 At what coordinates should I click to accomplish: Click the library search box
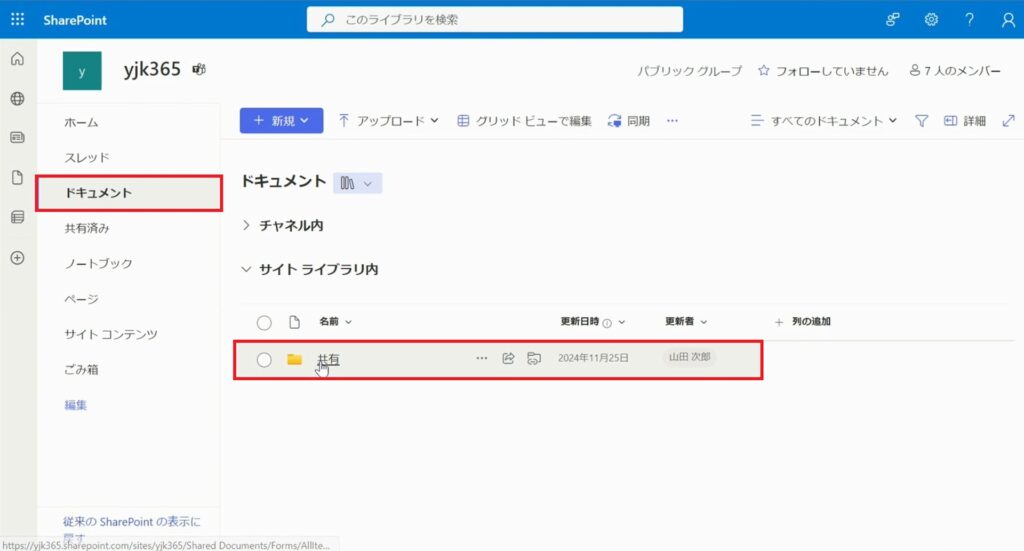tap(495, 20)
